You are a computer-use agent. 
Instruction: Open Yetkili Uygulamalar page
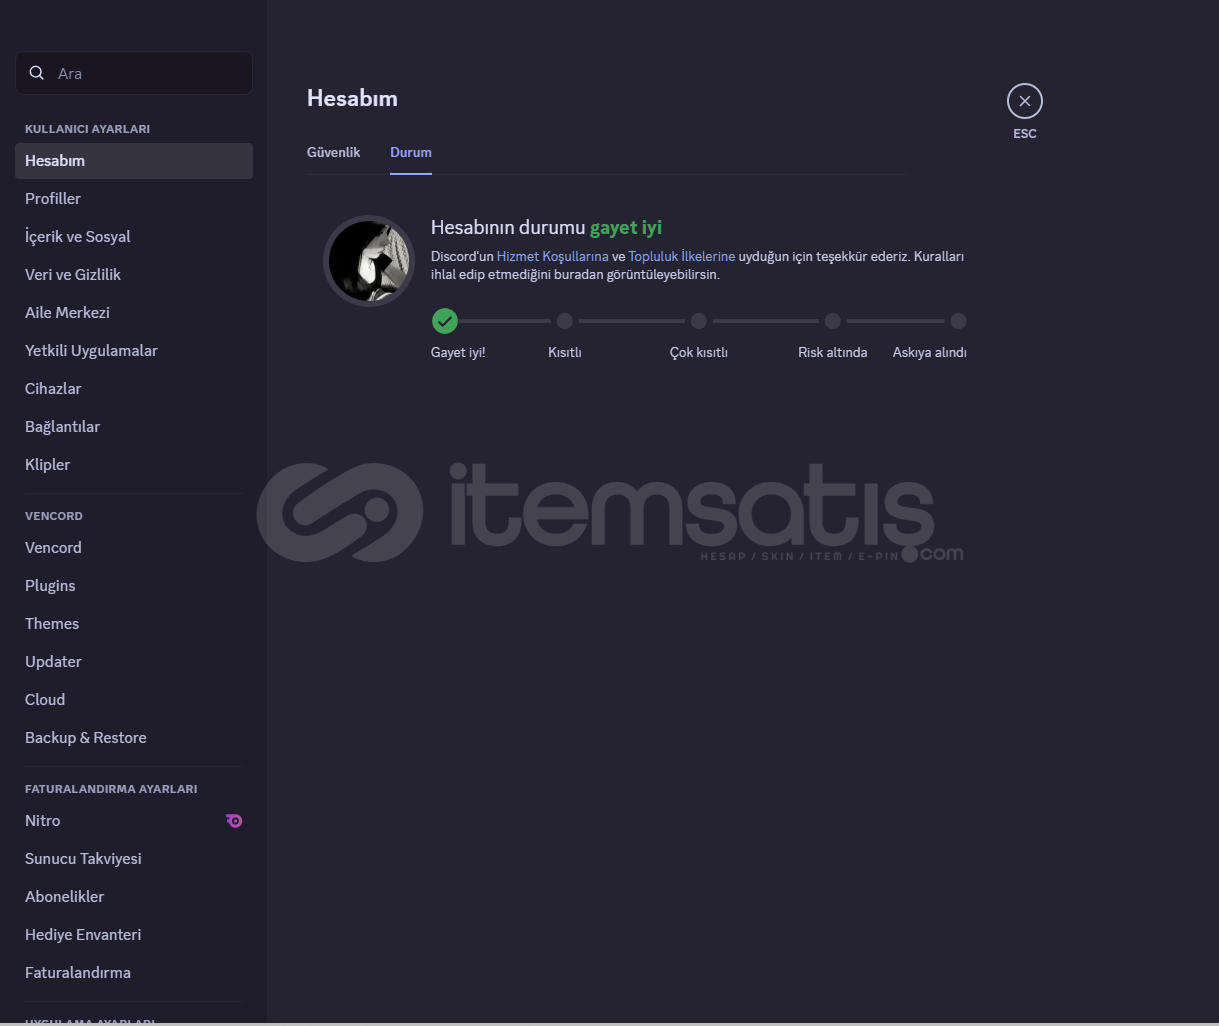(x=134, y=351)
